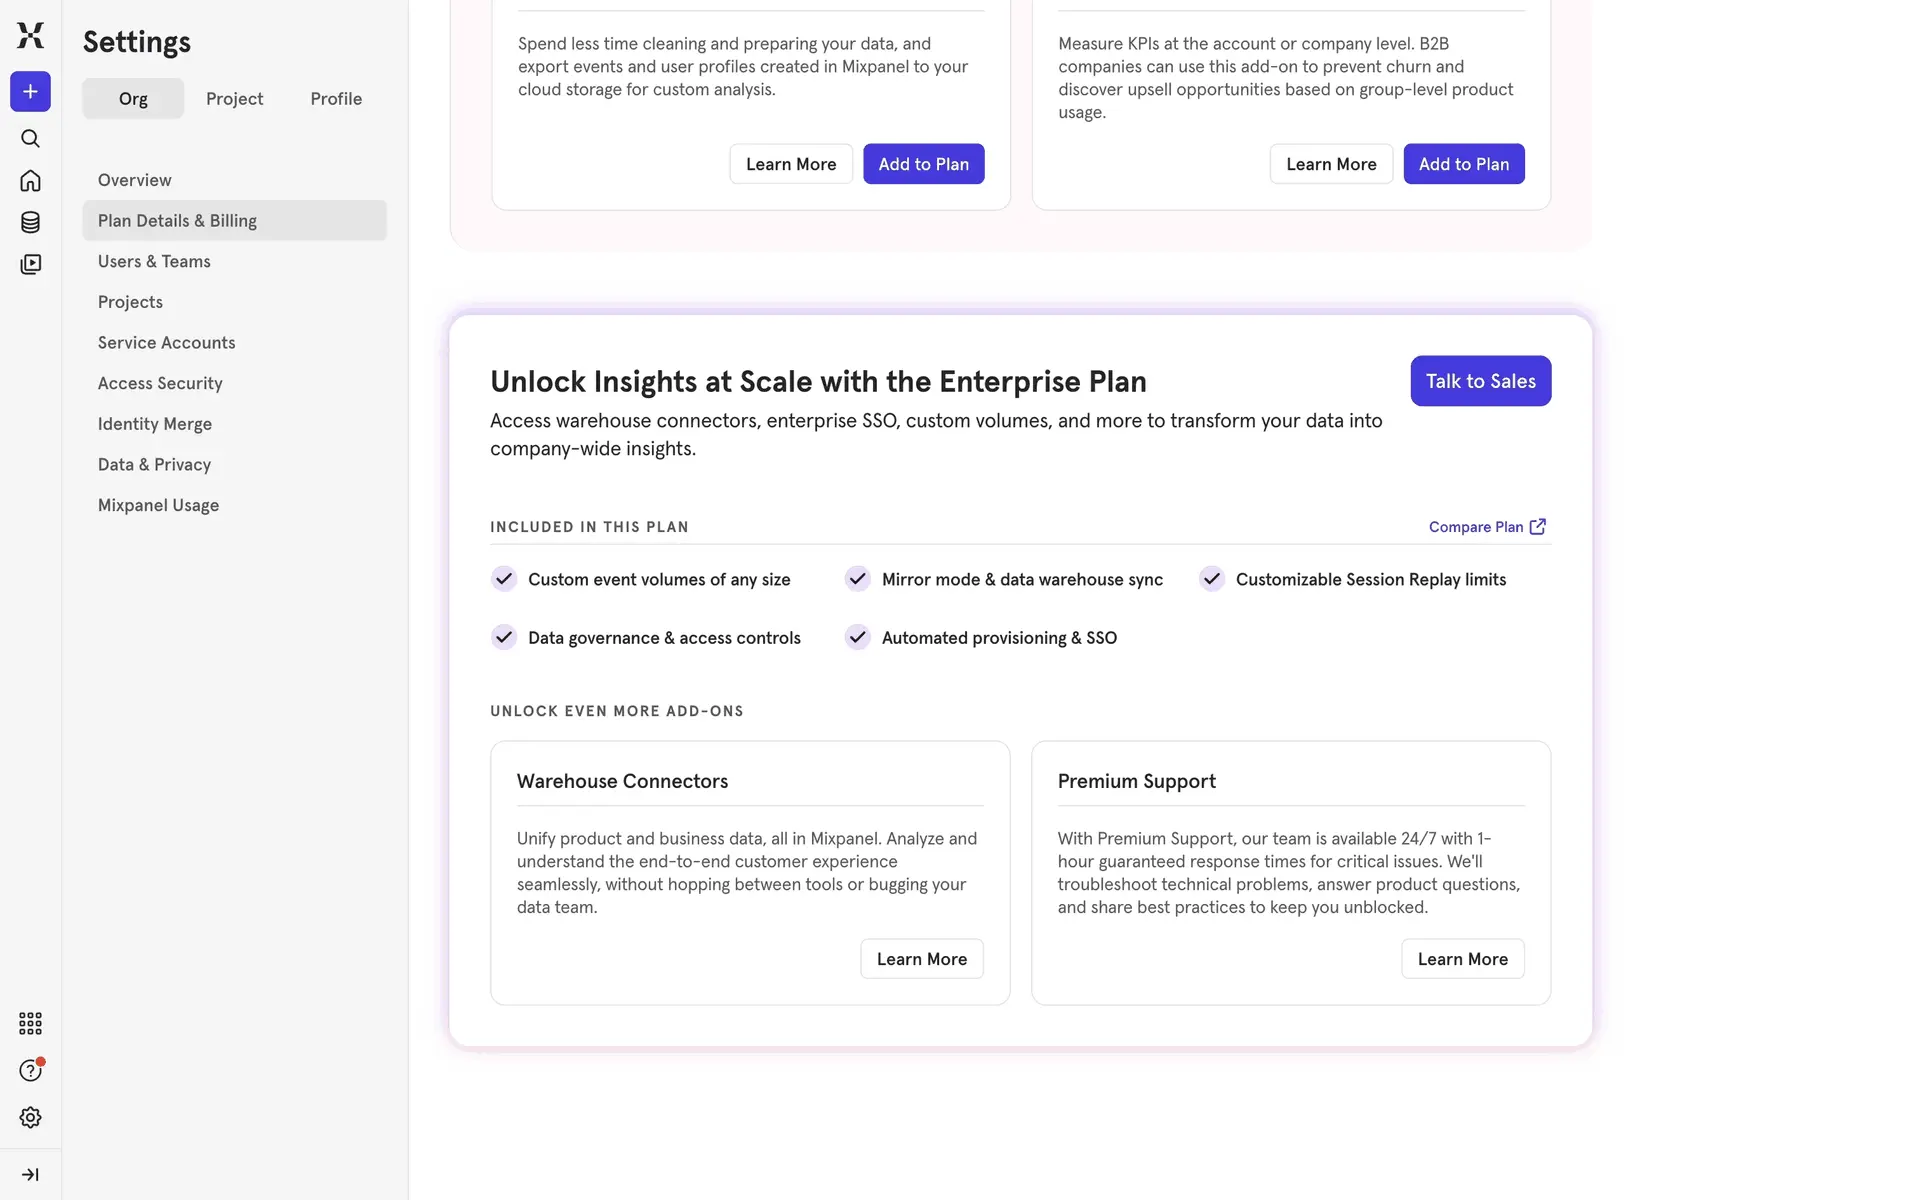Open the data stack icon
Screen dimensions: 1920x1200
click(x=30, y=222)
